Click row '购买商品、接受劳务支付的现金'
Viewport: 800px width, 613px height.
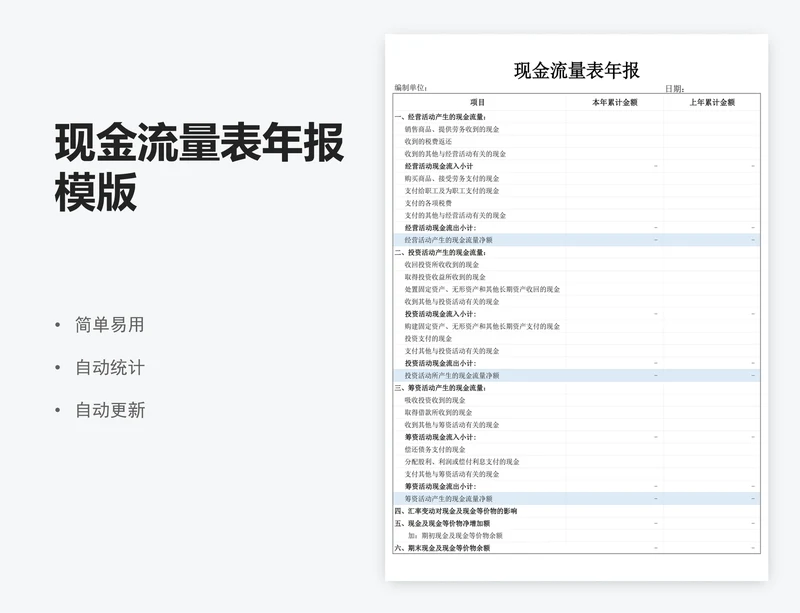tap(577, 178)
